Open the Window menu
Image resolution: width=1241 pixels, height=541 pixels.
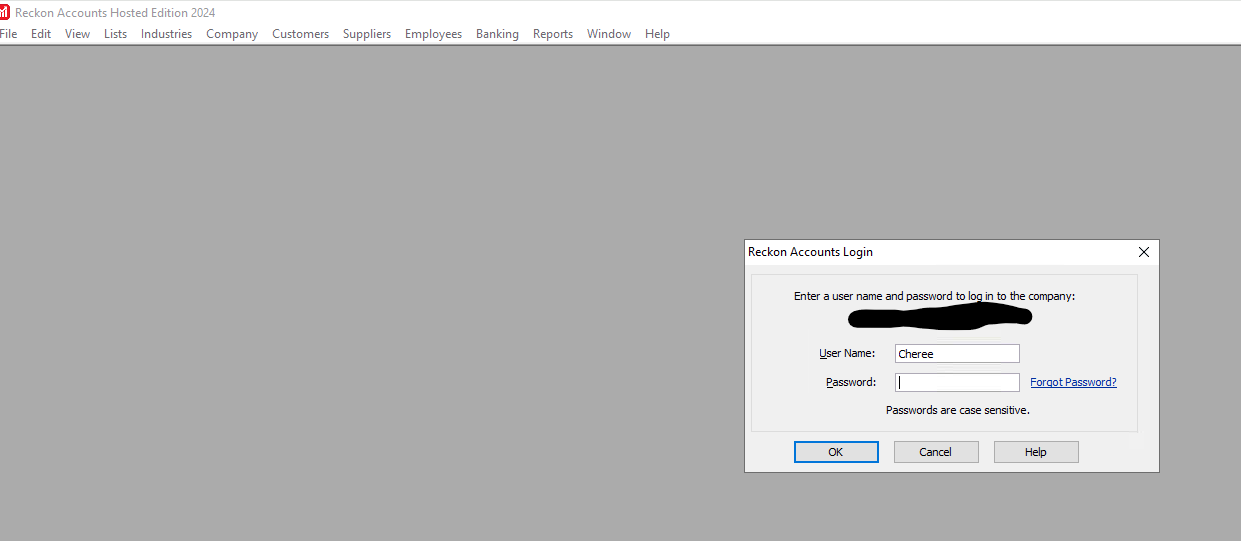tap(609, 34)
